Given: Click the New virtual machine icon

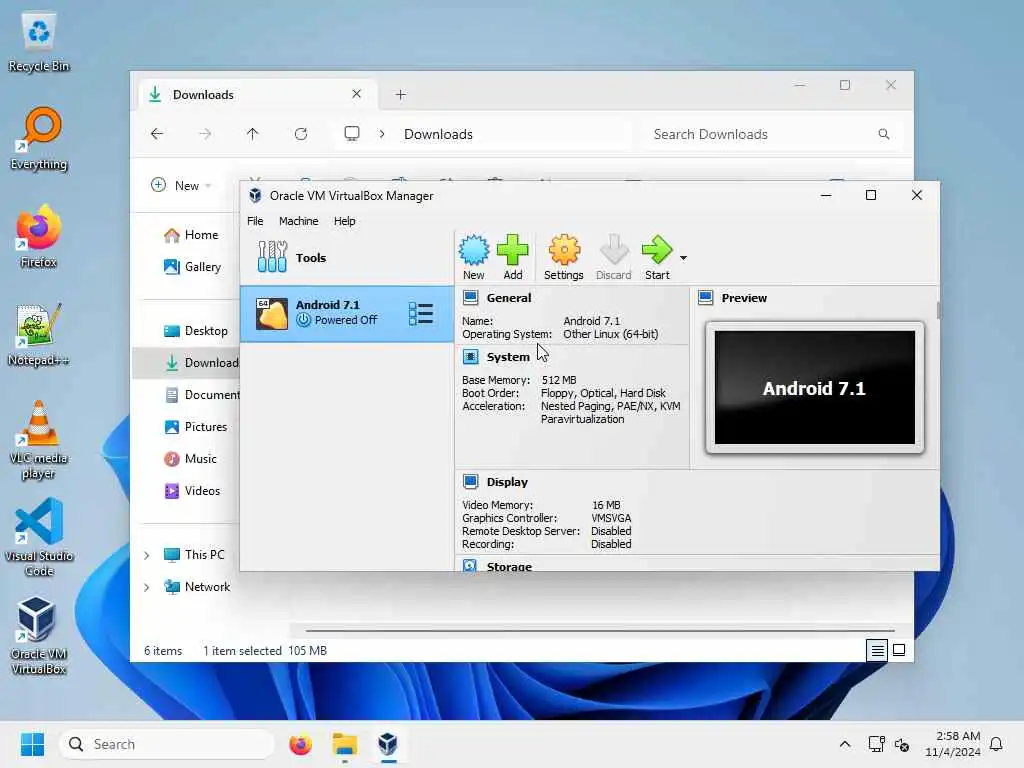Looking at the screenshot, I should tap(473, 257).
